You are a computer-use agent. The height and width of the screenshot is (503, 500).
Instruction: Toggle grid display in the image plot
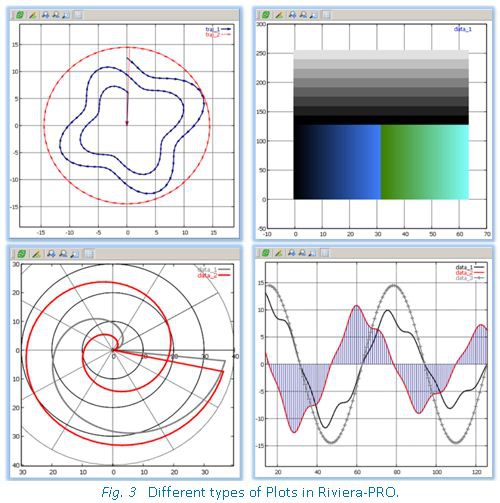click(326, 15)
